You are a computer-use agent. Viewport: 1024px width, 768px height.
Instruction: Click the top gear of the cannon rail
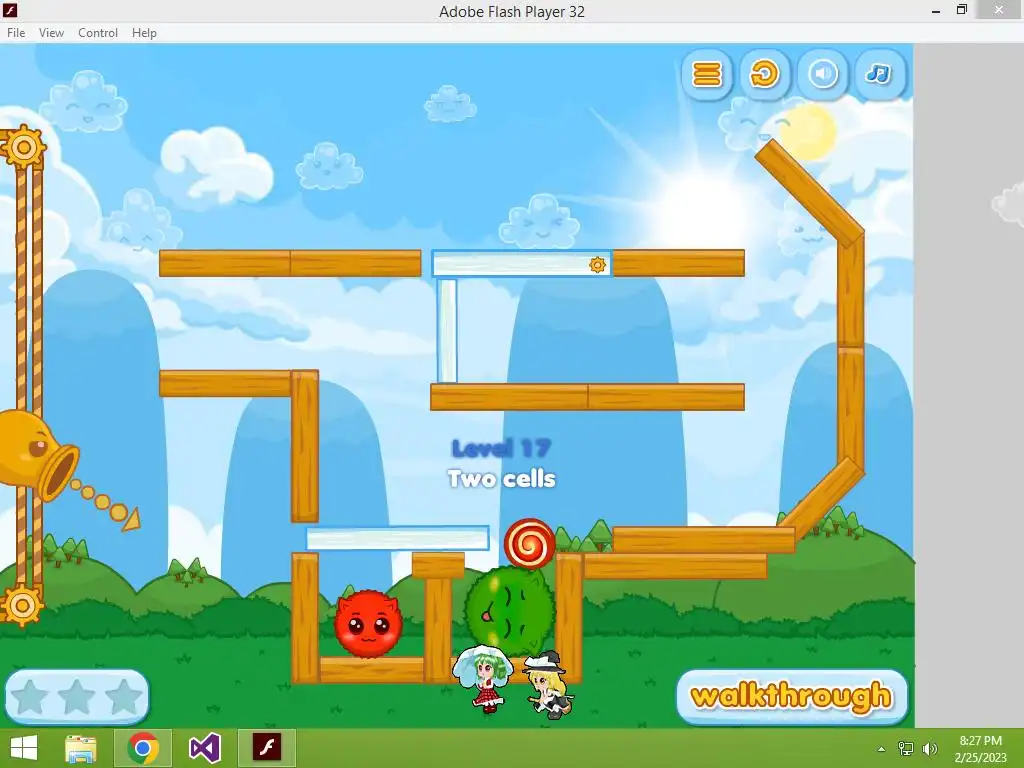[x=24, y=147]
